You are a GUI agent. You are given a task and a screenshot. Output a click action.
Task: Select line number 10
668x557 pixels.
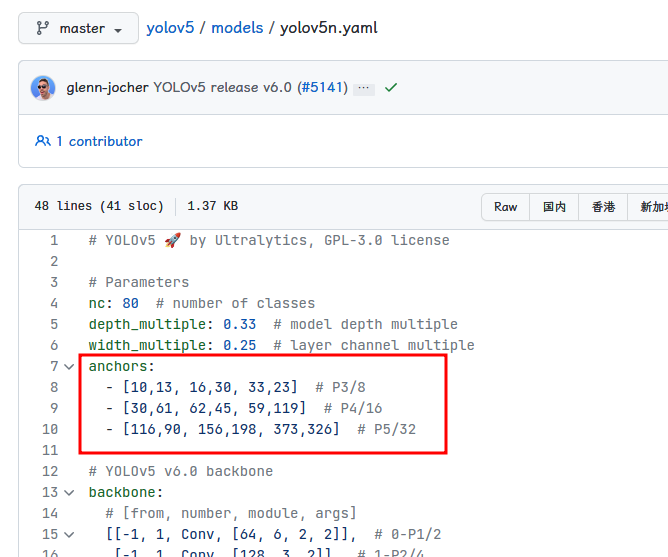coord(50,429)
